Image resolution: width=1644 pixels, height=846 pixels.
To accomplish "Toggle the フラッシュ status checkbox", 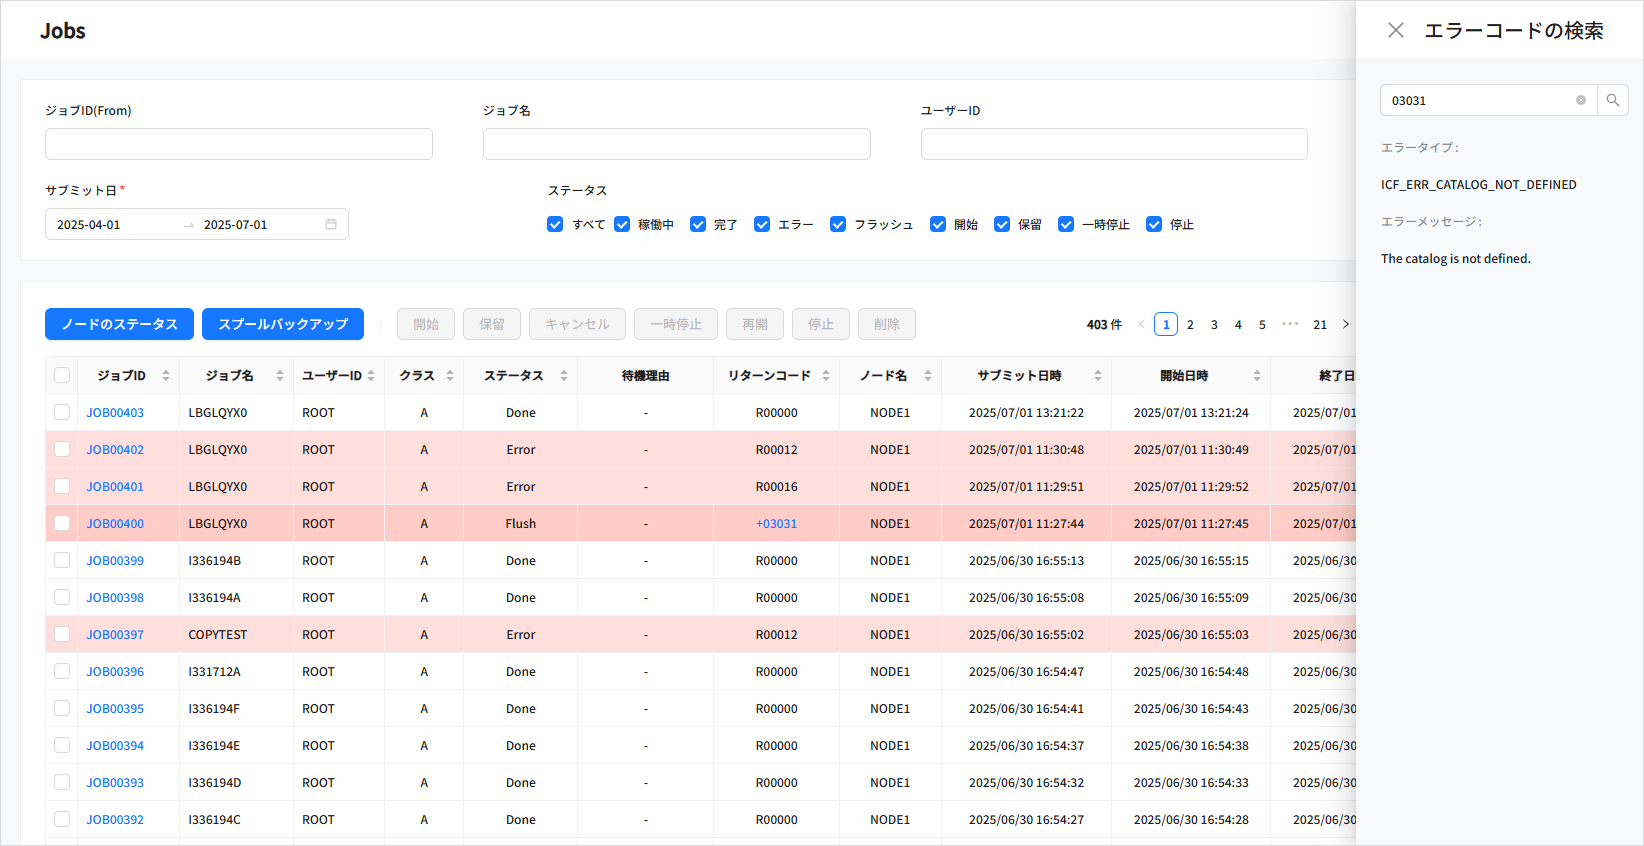I will [x=838, y=224].
